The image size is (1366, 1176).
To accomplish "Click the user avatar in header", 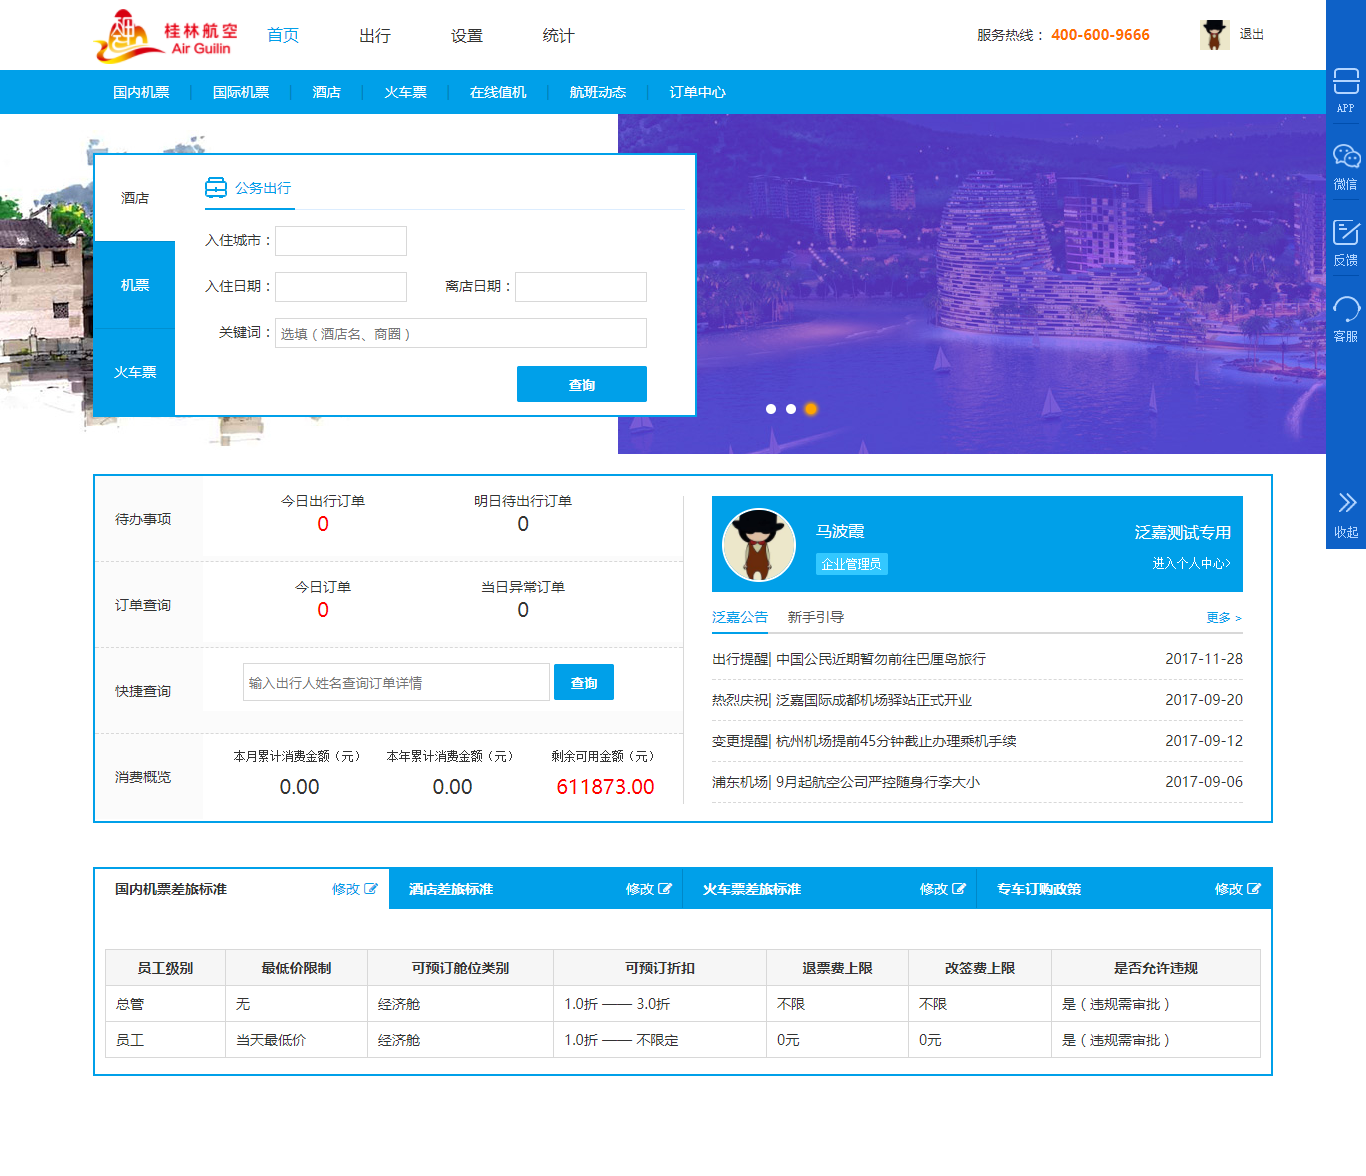I will (1214, 35).
